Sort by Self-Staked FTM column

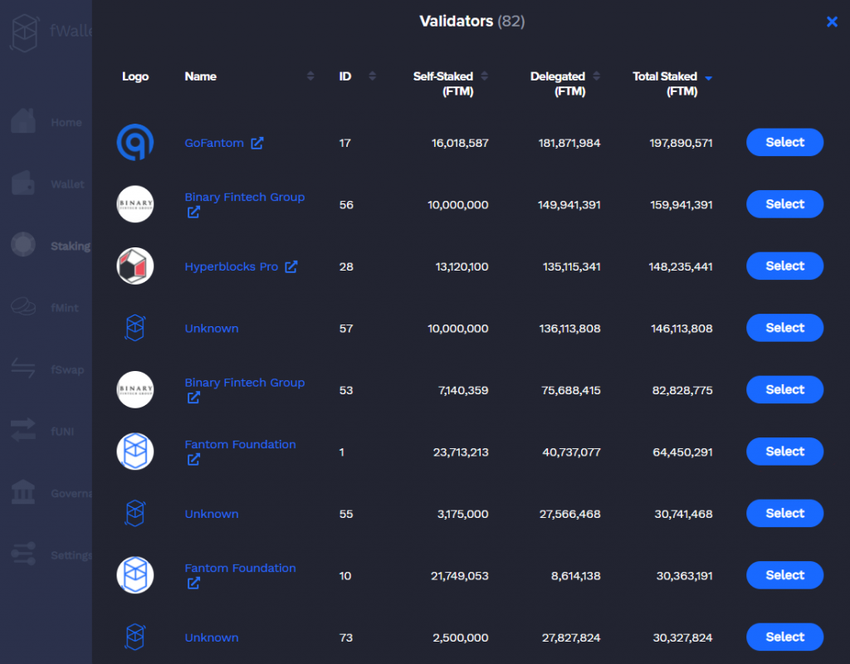coord(485,76)
